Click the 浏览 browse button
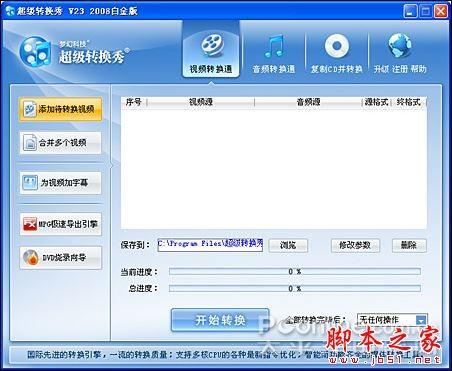Image resolution: width=452 pixels, height=371 pixels. coord(288,246)
